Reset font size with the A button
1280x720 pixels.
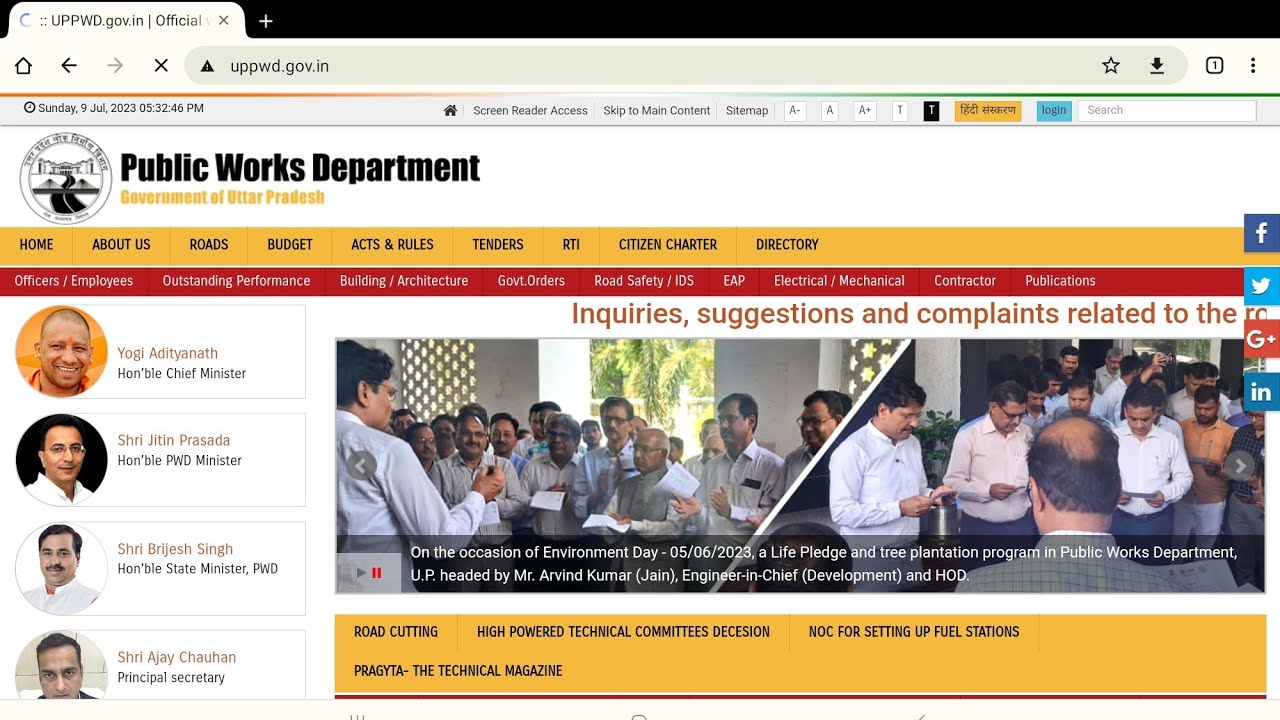829,111
